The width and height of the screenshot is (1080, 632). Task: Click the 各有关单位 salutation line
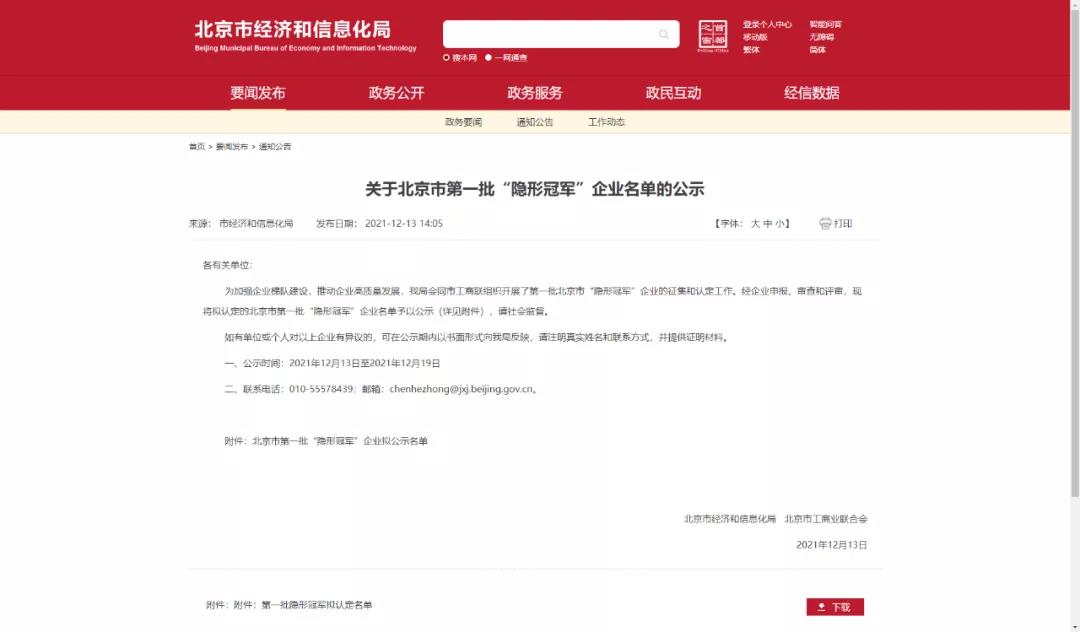click(227, 265)
